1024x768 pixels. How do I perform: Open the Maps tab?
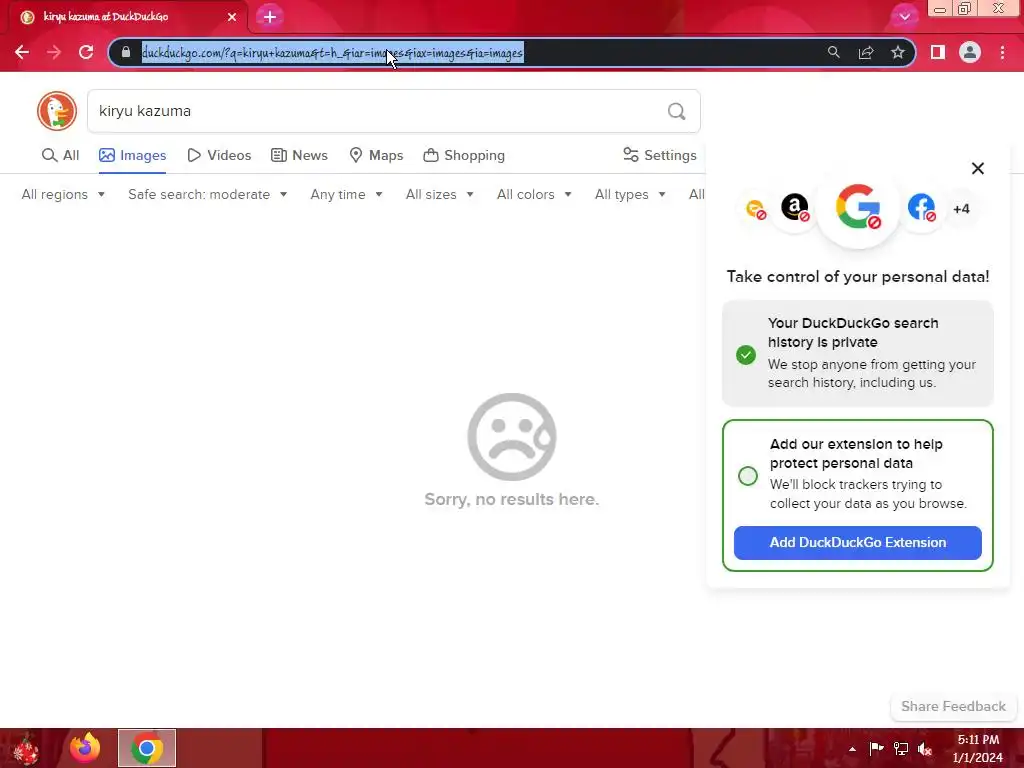376,155
